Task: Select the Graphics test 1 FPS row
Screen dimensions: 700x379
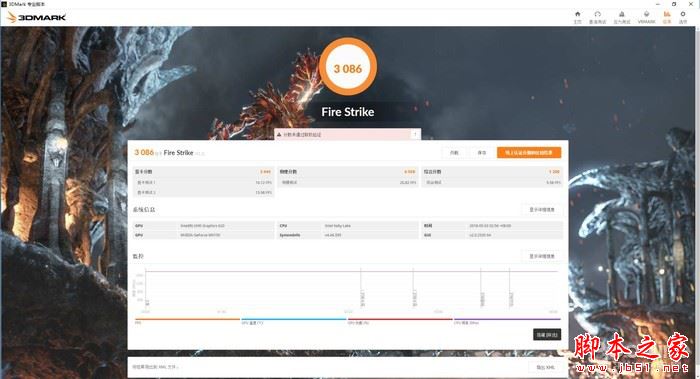Action: coord(203,183)
